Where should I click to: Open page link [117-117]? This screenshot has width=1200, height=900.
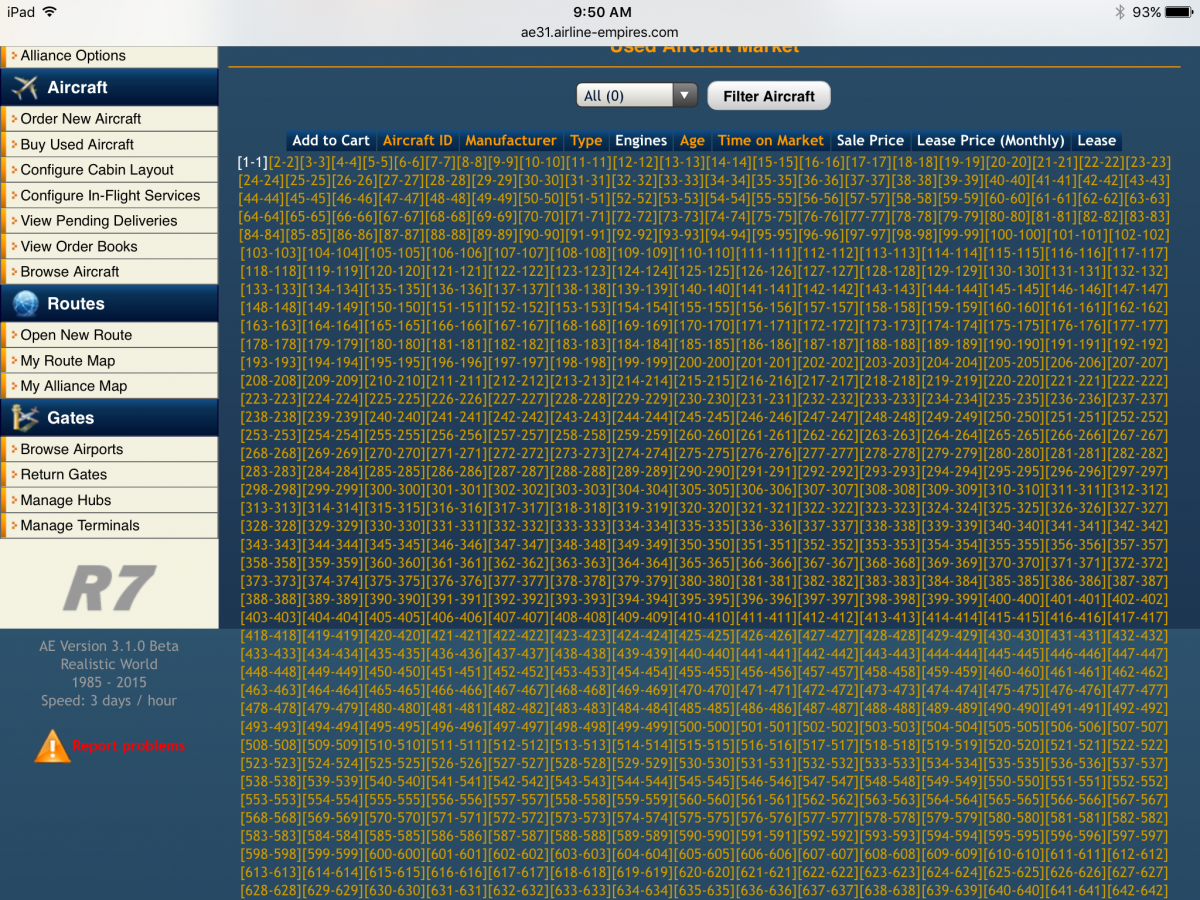pos(1138,253)
